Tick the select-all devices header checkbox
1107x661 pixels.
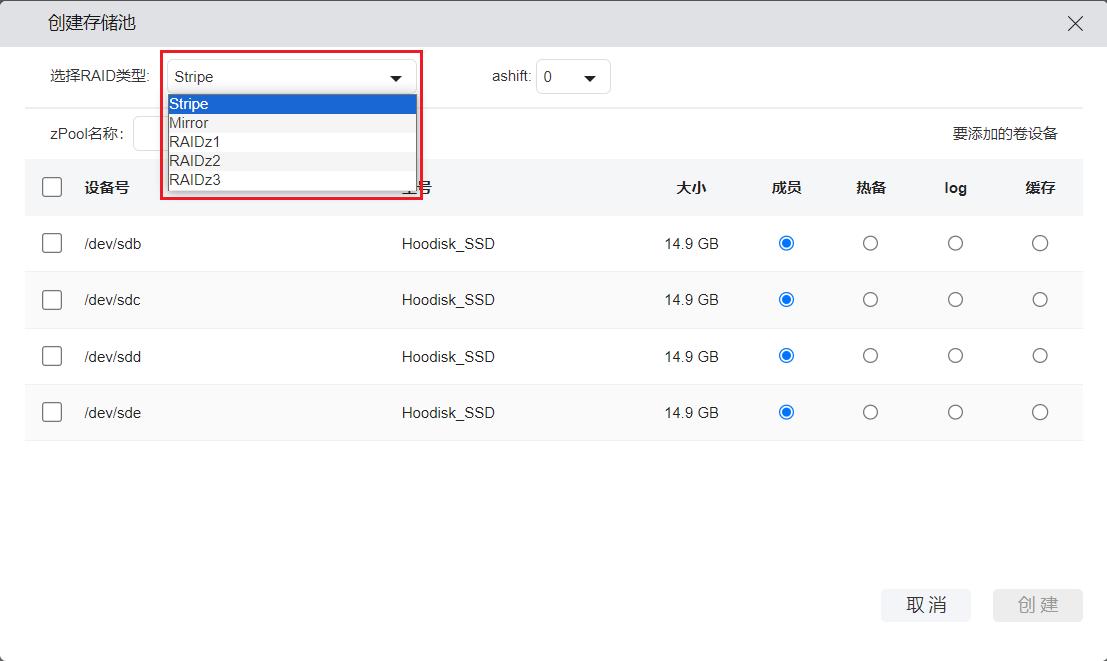(x=52, y=187)
